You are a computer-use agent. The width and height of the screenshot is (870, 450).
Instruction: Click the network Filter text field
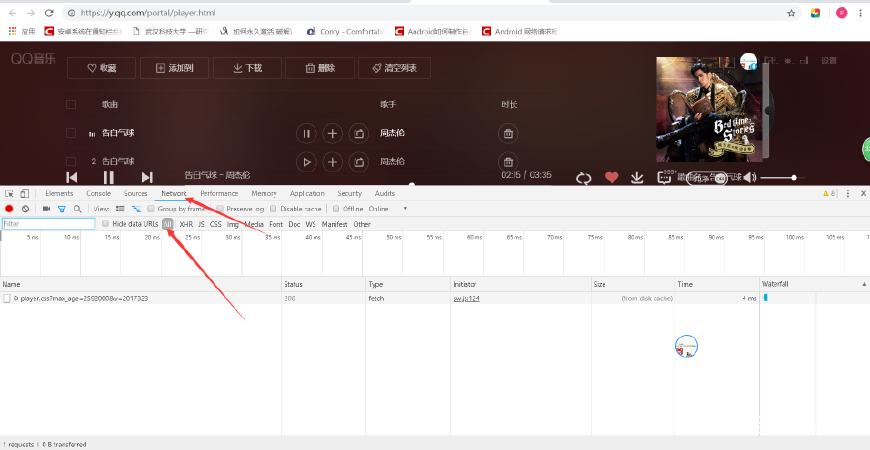pos(49,224)
